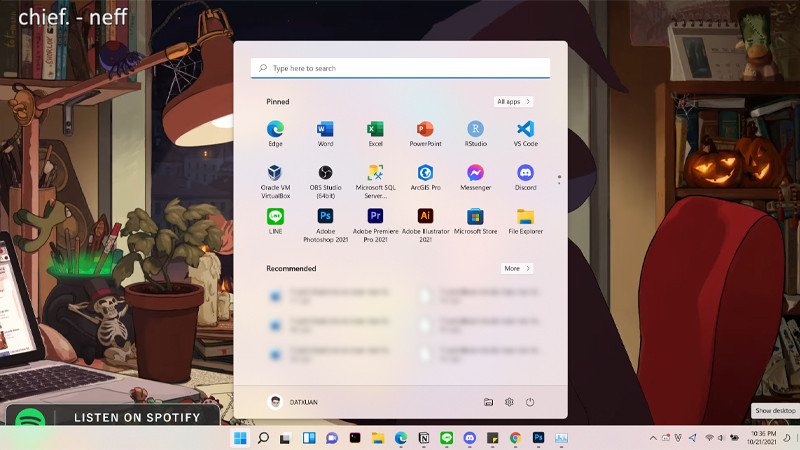The height and width of the screenshot is (450, 800).
Task: Show hidden tray icons chevron
Action: point(653,438)
